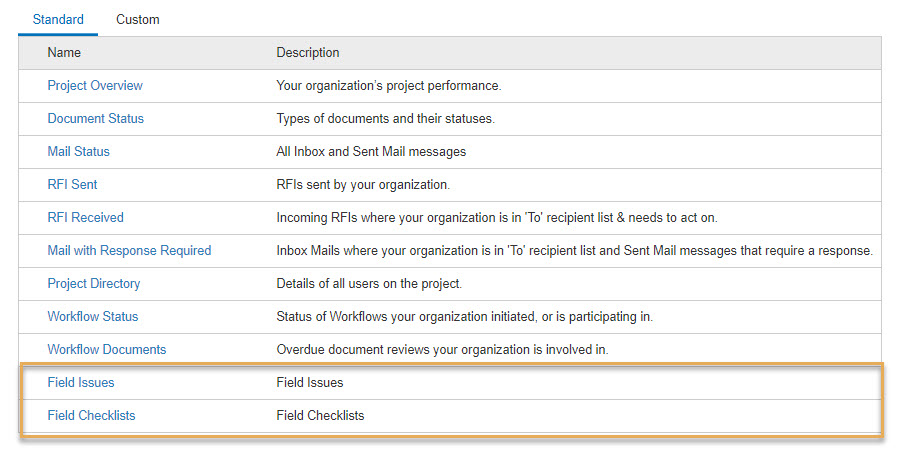918x449 pixels.
Task: Click the Description column header
Action: click(x=307, y=52)
